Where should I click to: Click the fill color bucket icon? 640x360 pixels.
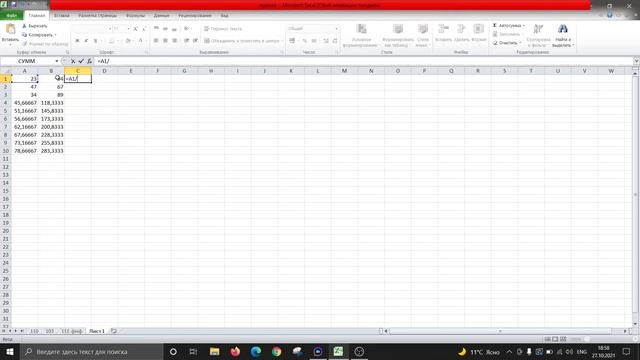(x=128, y=41)
